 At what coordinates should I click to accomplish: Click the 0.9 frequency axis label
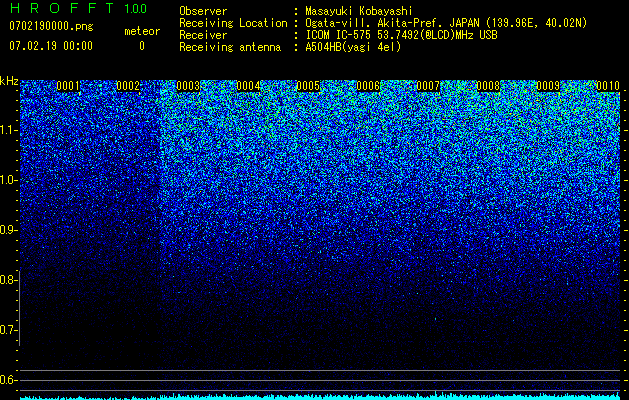click(x=7, y=230)
